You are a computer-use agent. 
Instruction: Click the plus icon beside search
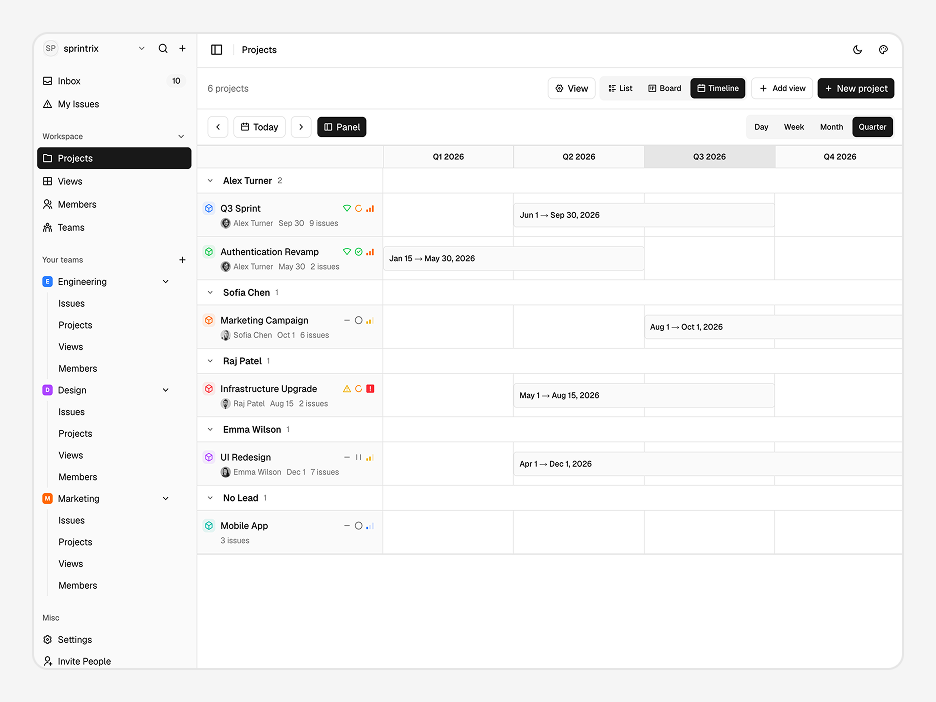point(183,48)
